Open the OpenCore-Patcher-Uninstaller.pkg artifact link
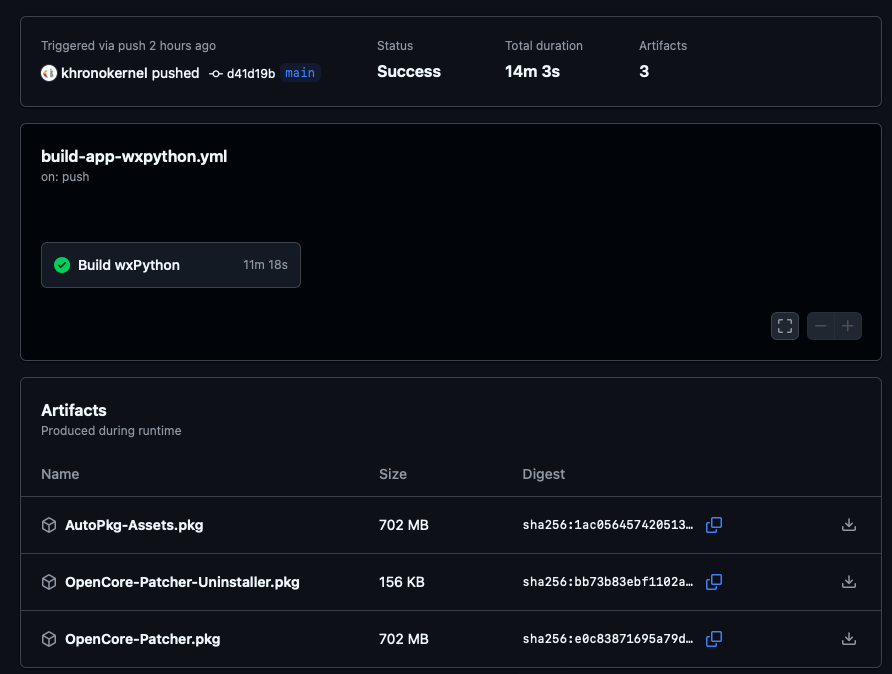Viewport: 892px width, 674px height. click(x=182, y=582)
